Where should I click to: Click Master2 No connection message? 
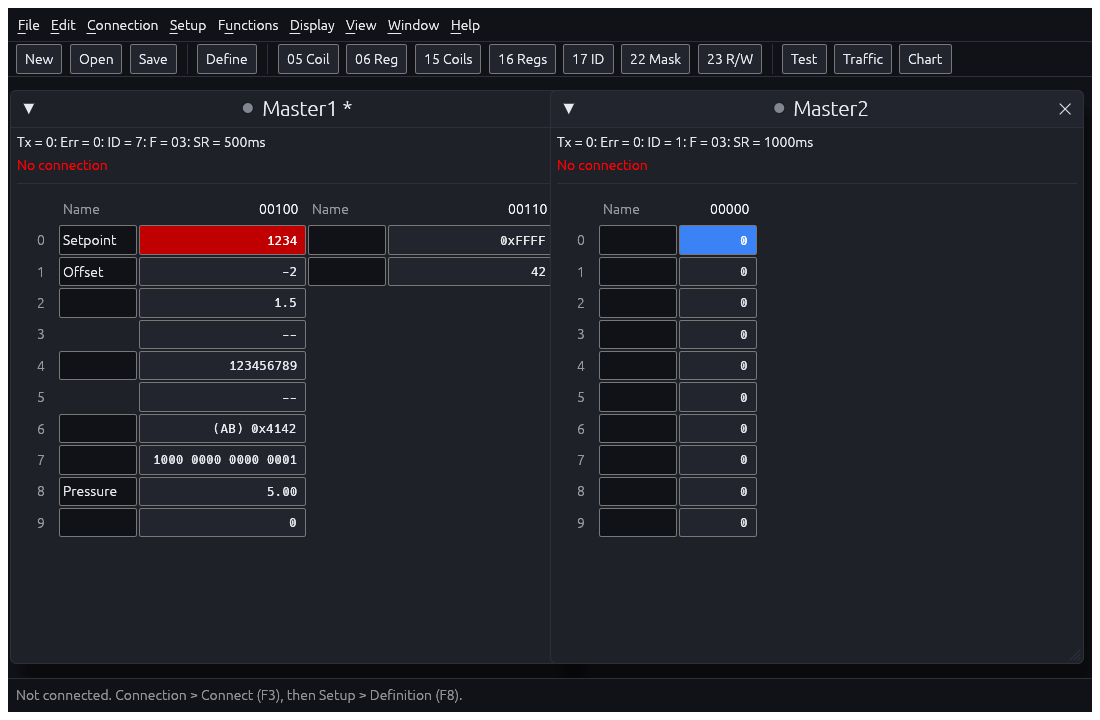click(602, 166)
